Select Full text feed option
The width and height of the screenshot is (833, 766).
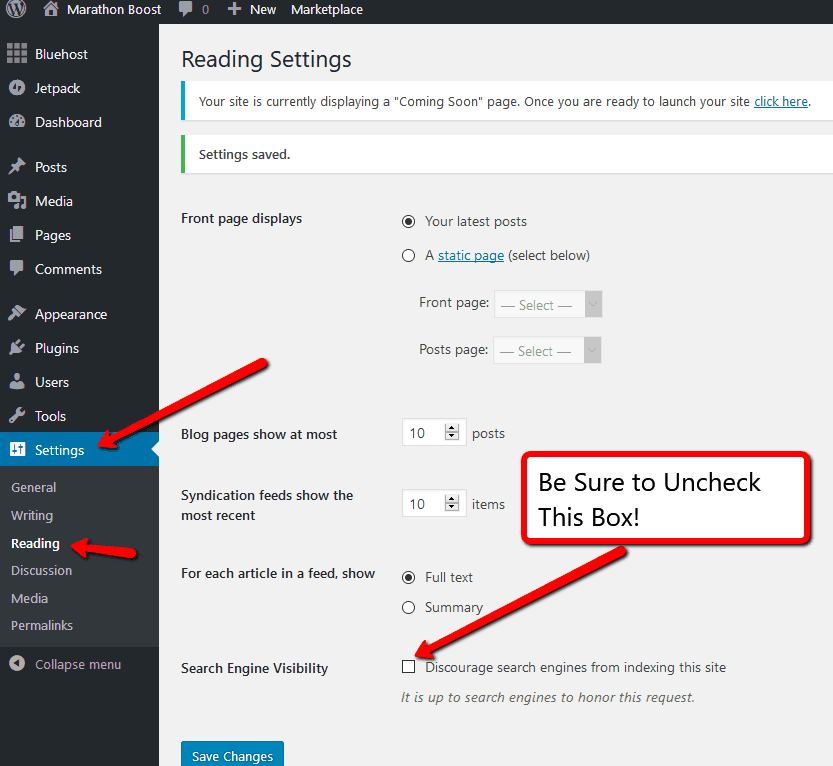click(x=409, y=577)
